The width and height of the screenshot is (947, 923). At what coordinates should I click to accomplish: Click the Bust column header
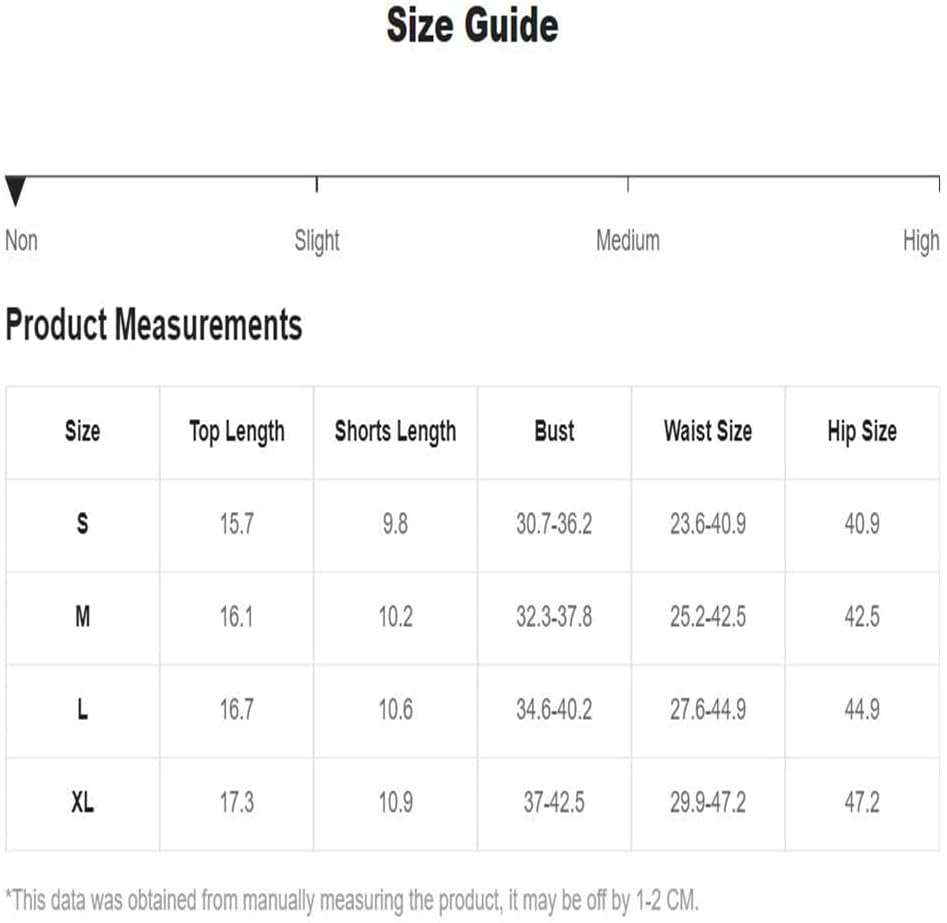(x=554, y=431)
